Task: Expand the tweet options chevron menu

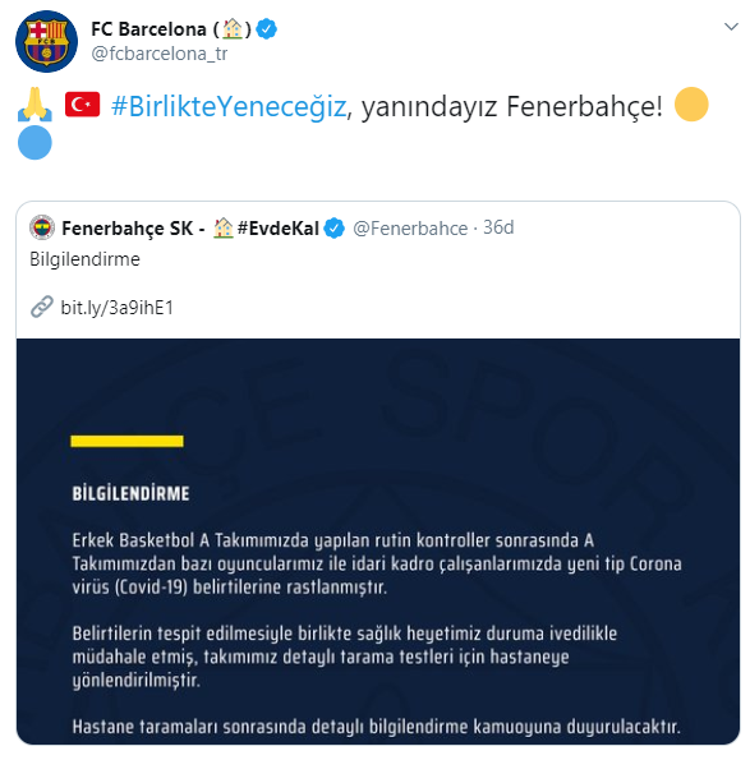Action: point(731,26)
